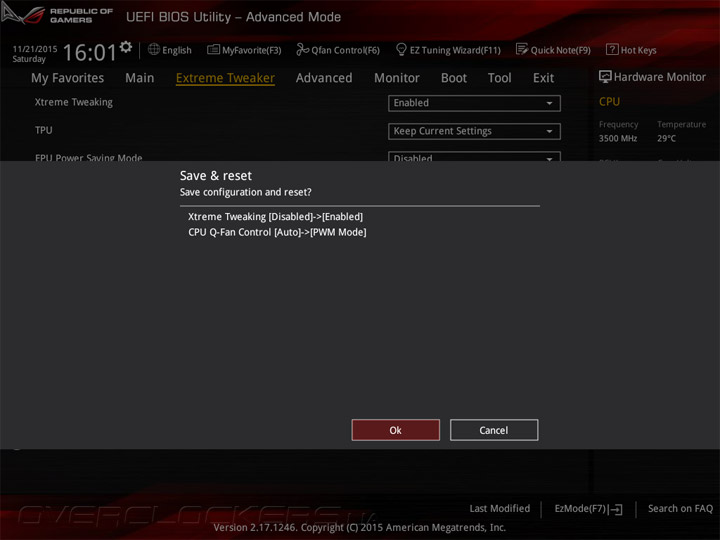720x540 pixels.
Task: Click the 11/21/2015 date text
Action: click(35, 49)
